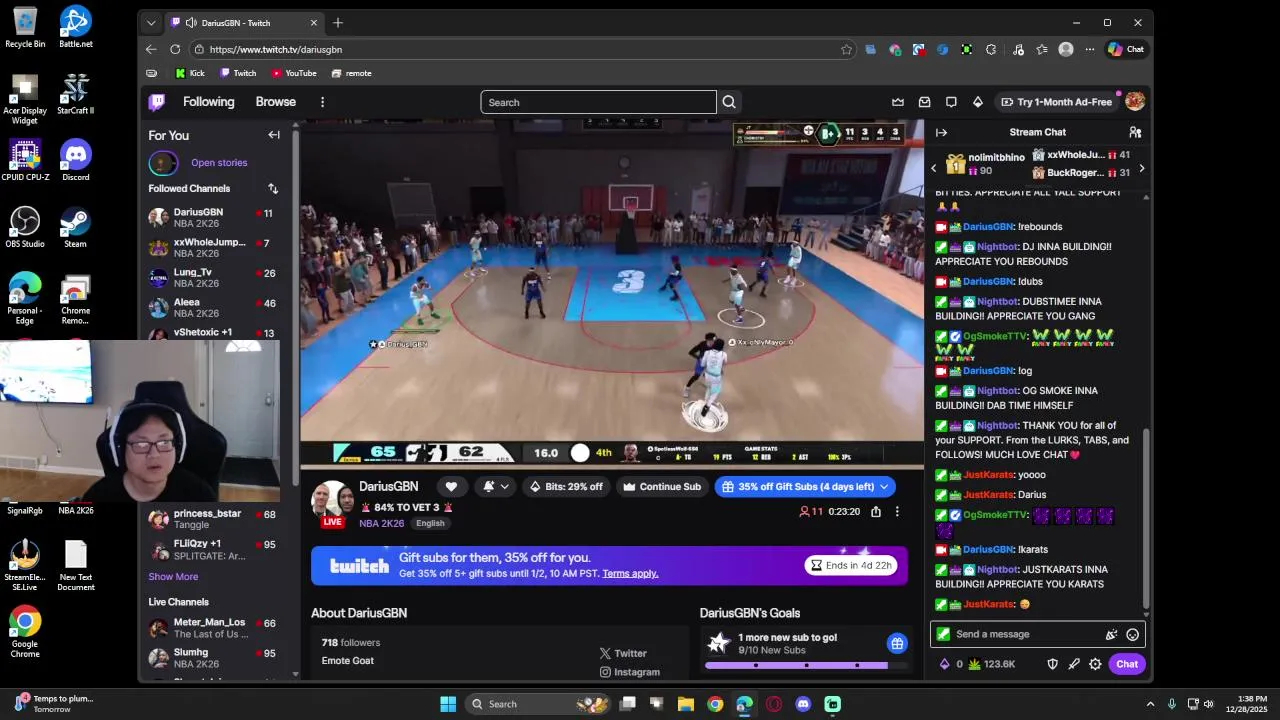Open notification bell dropdown
The width and height of the screenshot is (1280, 720).
496,487
